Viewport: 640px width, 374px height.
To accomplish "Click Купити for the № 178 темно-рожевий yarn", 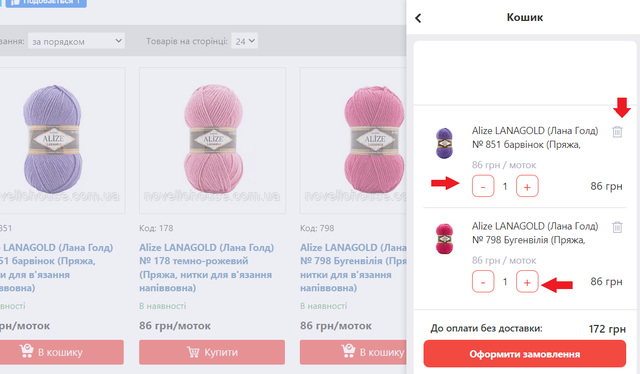I will click(x=212, y=352).
